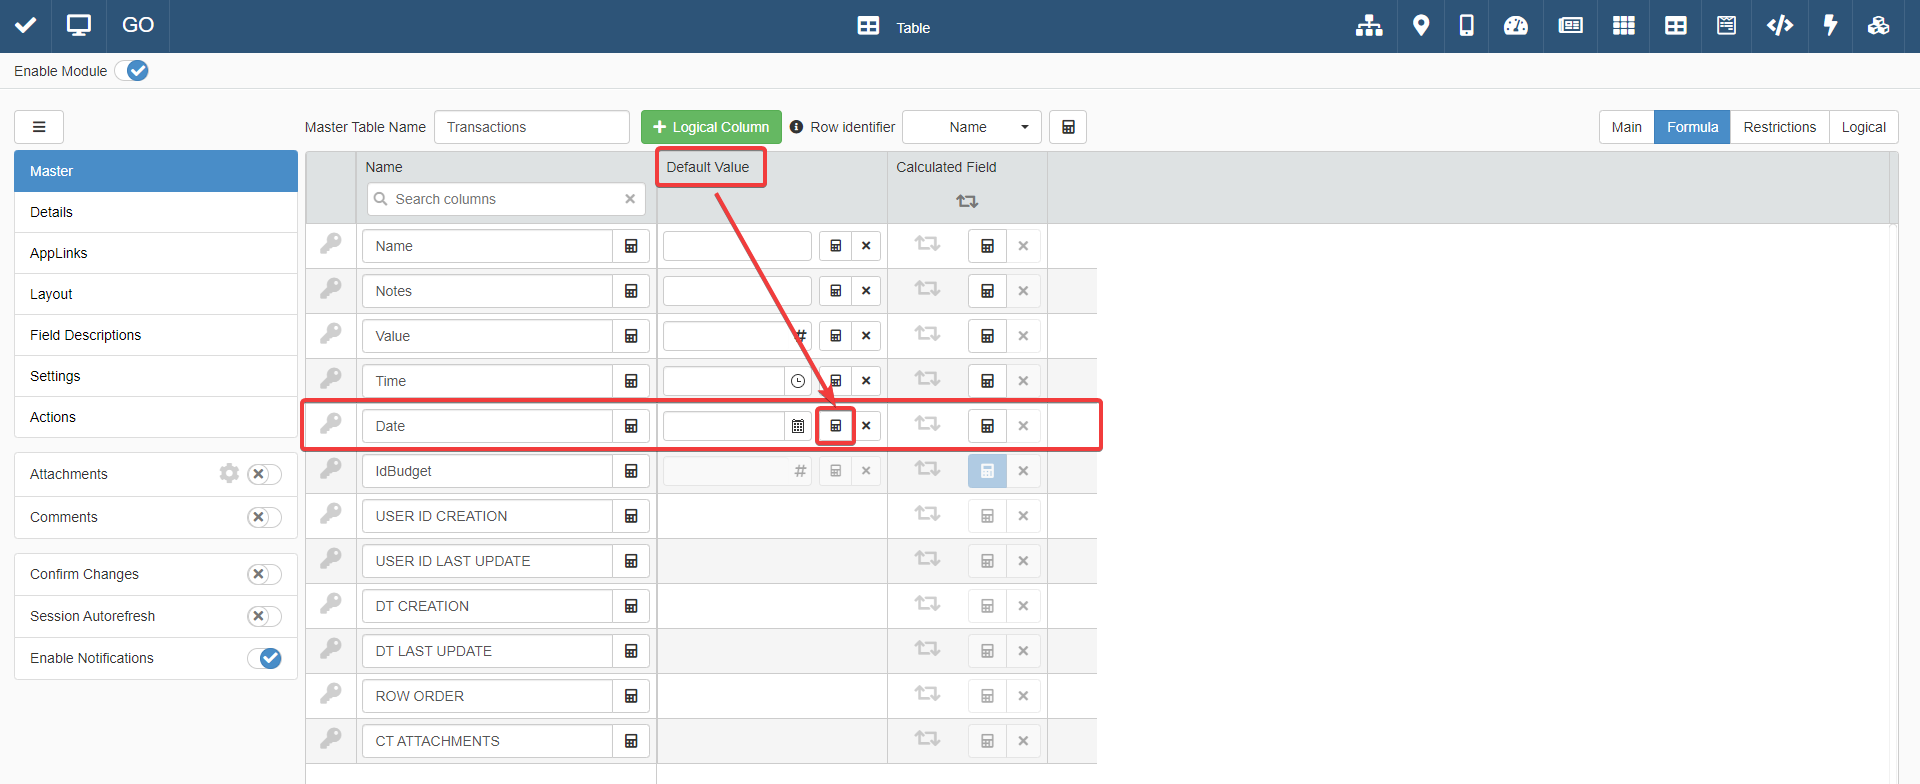This screenshot has width=1920, height=784.
Task: Expand the hamburger menu above sidebar
Action: tap(39, 127)
